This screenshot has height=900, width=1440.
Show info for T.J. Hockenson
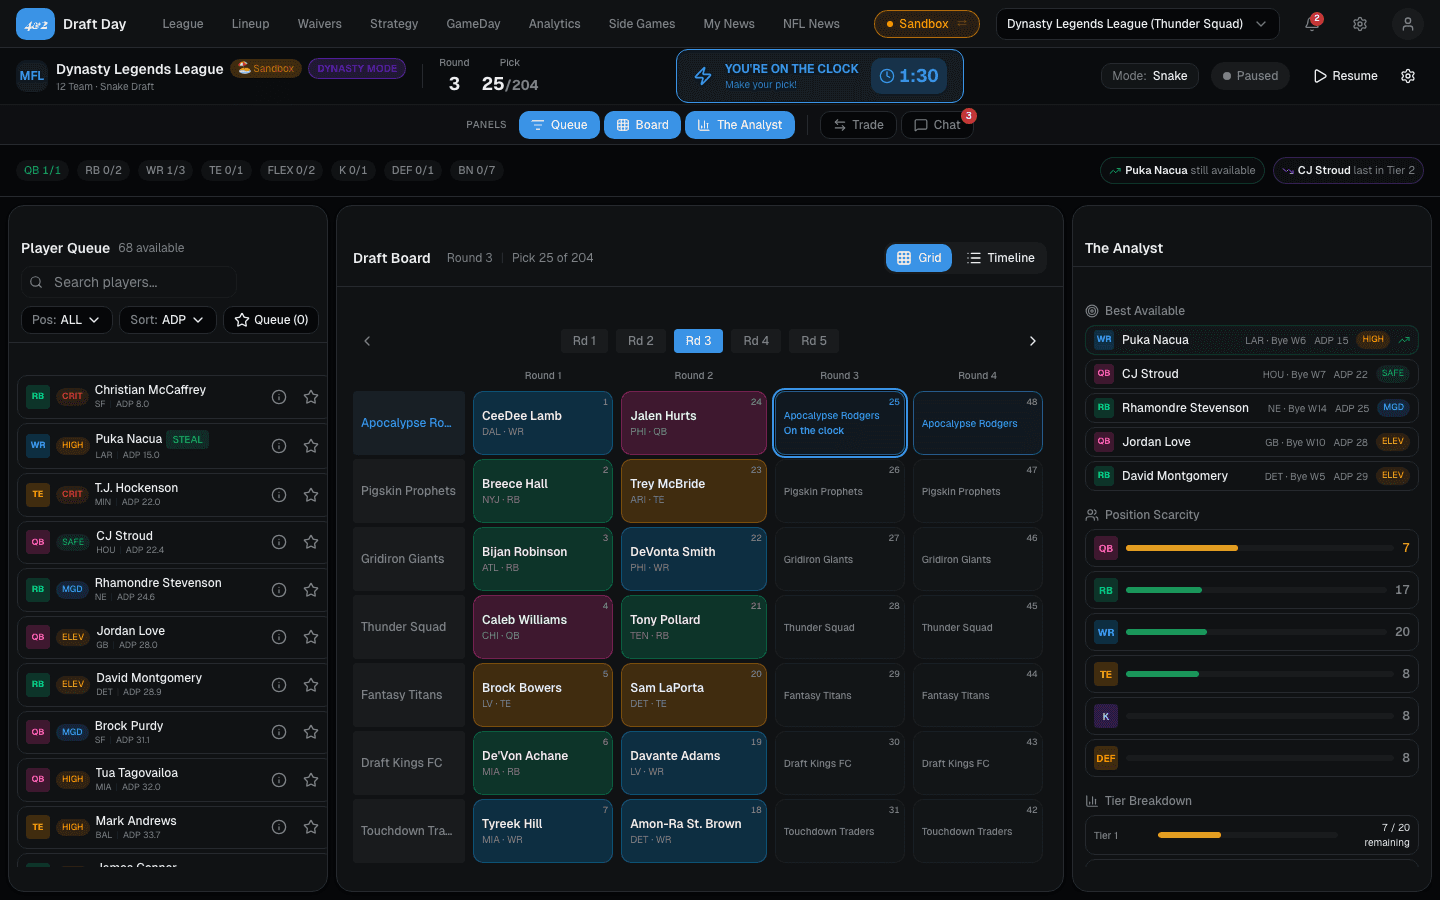click(x=279, y=495)
